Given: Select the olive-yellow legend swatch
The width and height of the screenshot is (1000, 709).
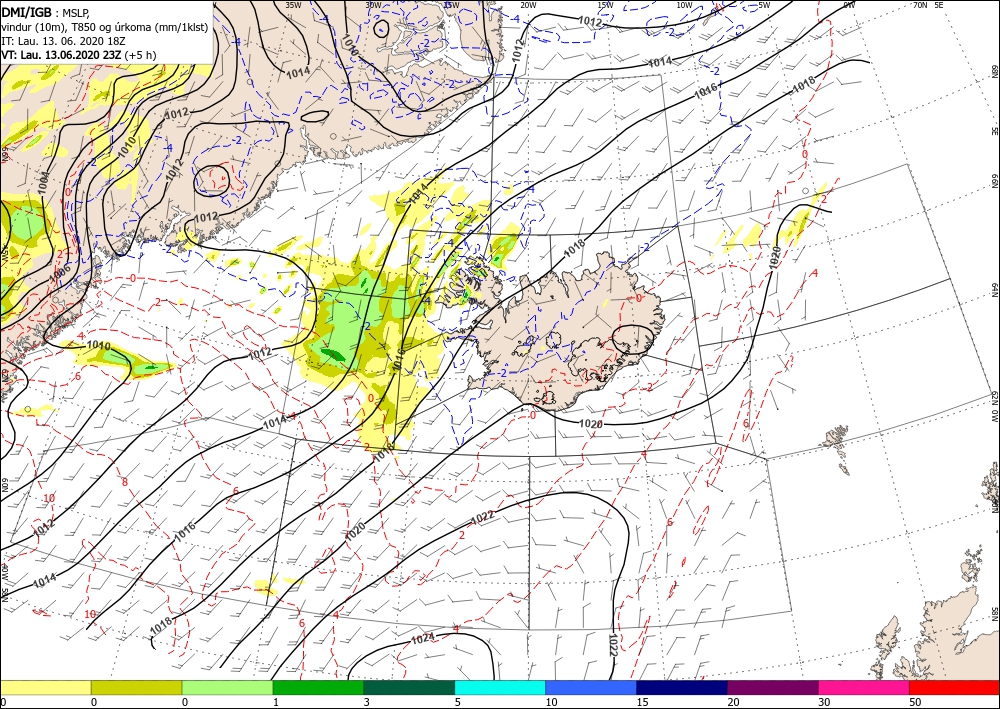Looking at the screenshot, I should click(136, 687).
